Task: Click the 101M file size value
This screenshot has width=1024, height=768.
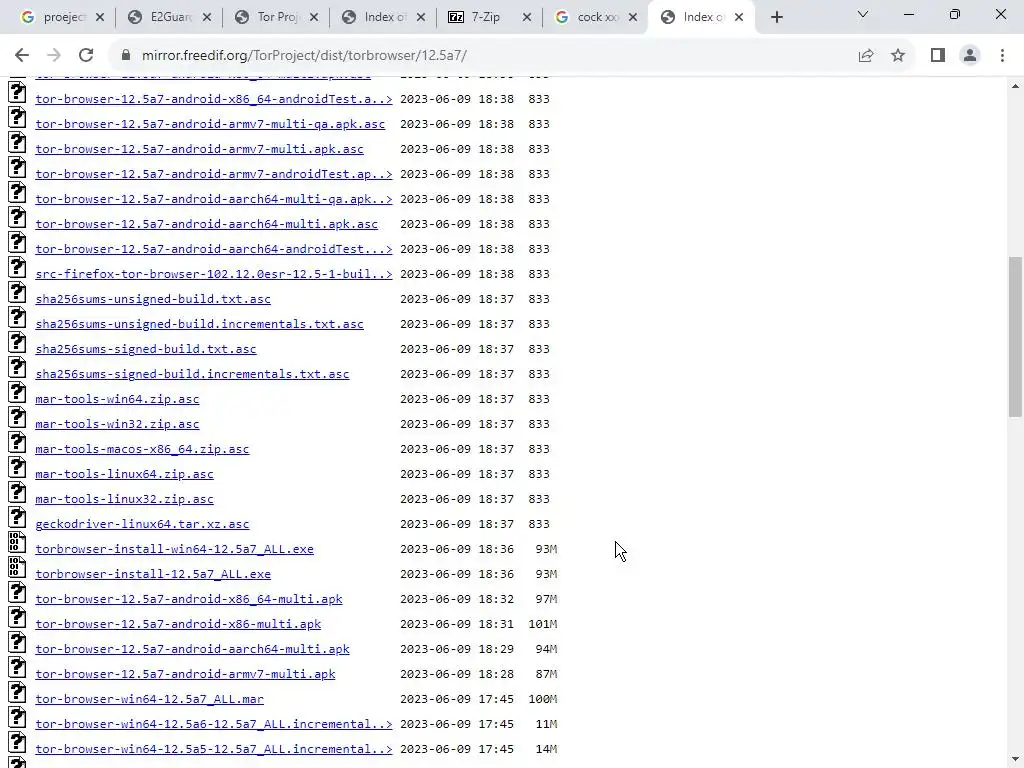Action: [543, 624]
